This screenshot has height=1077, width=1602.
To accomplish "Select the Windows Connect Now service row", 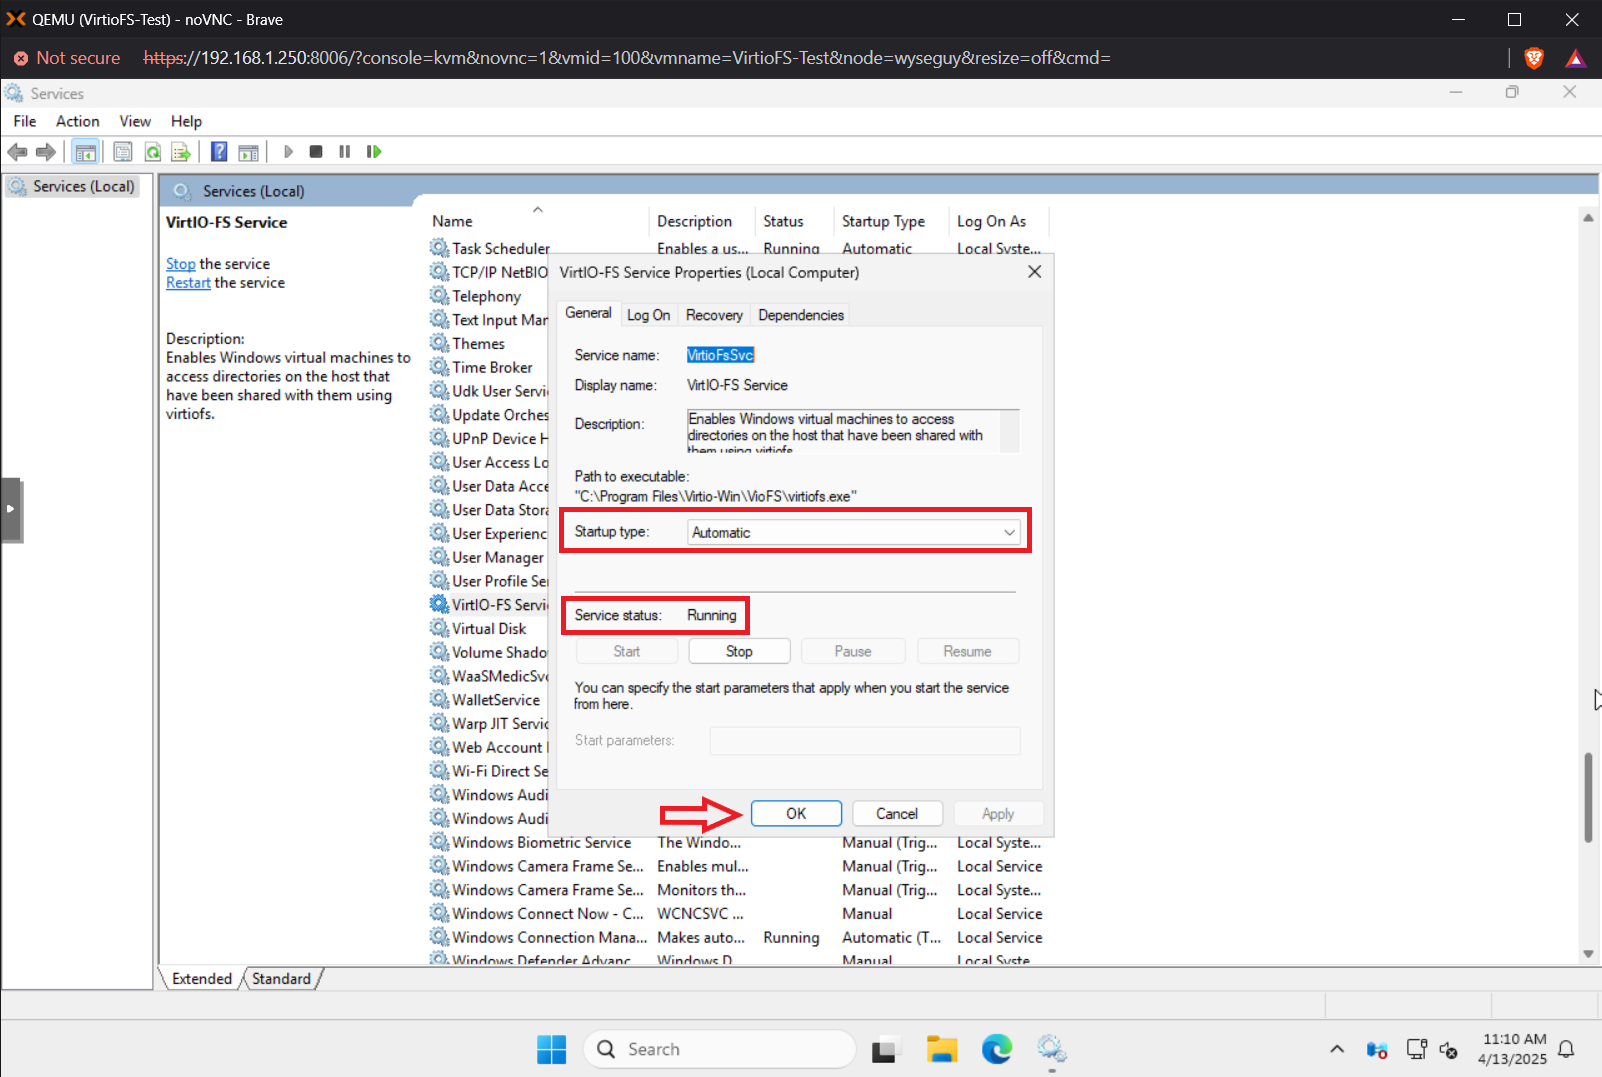I will tap(738, 914).
